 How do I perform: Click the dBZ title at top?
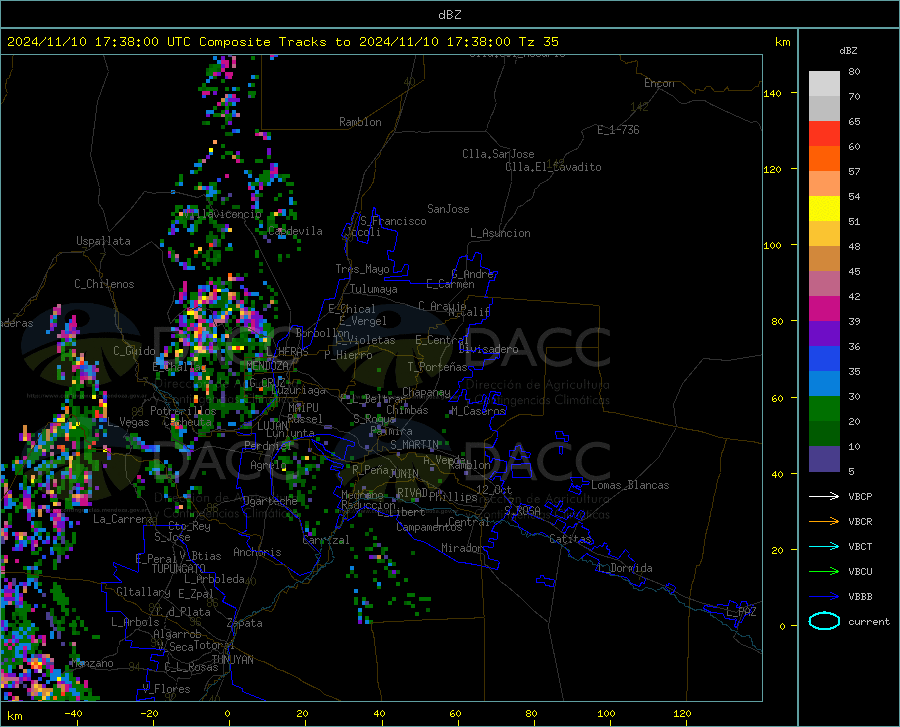(x=449, y=15)
